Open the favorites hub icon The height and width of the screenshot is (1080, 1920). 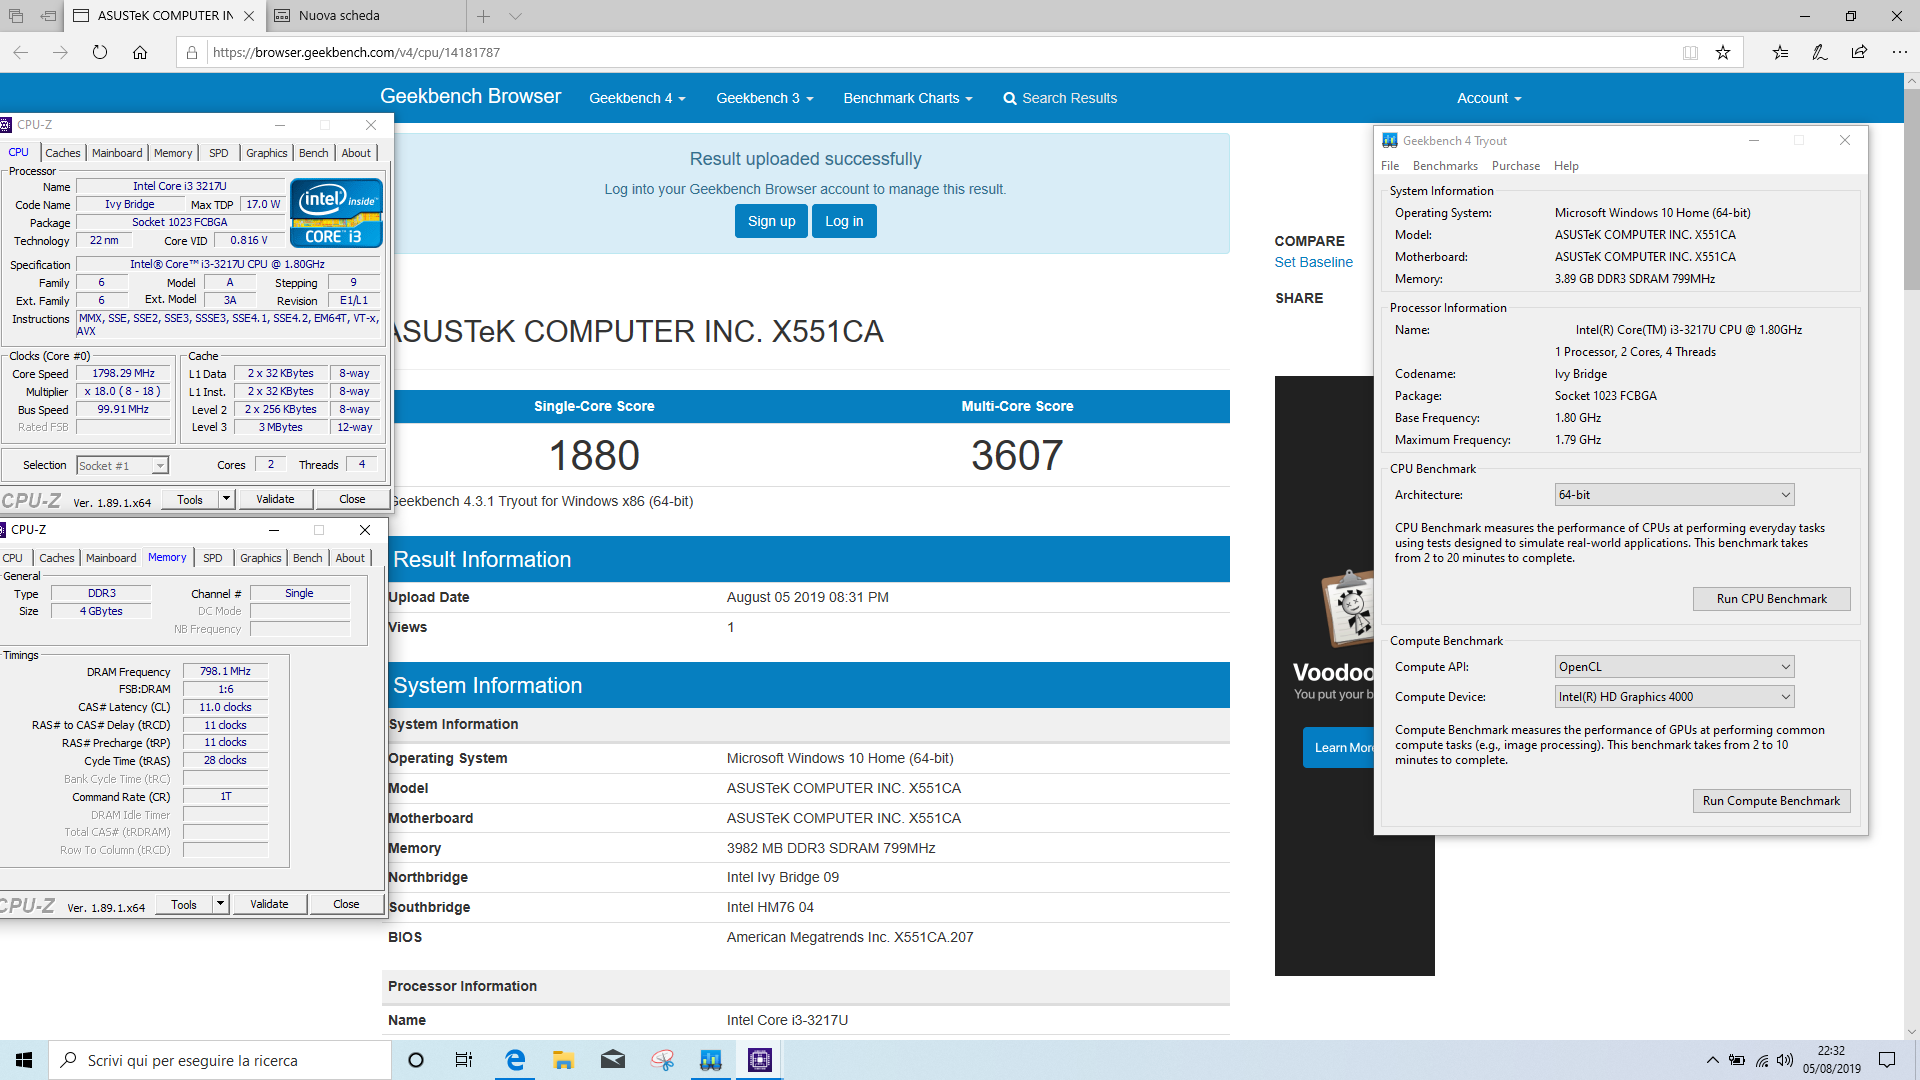[x=1780, y=52]
